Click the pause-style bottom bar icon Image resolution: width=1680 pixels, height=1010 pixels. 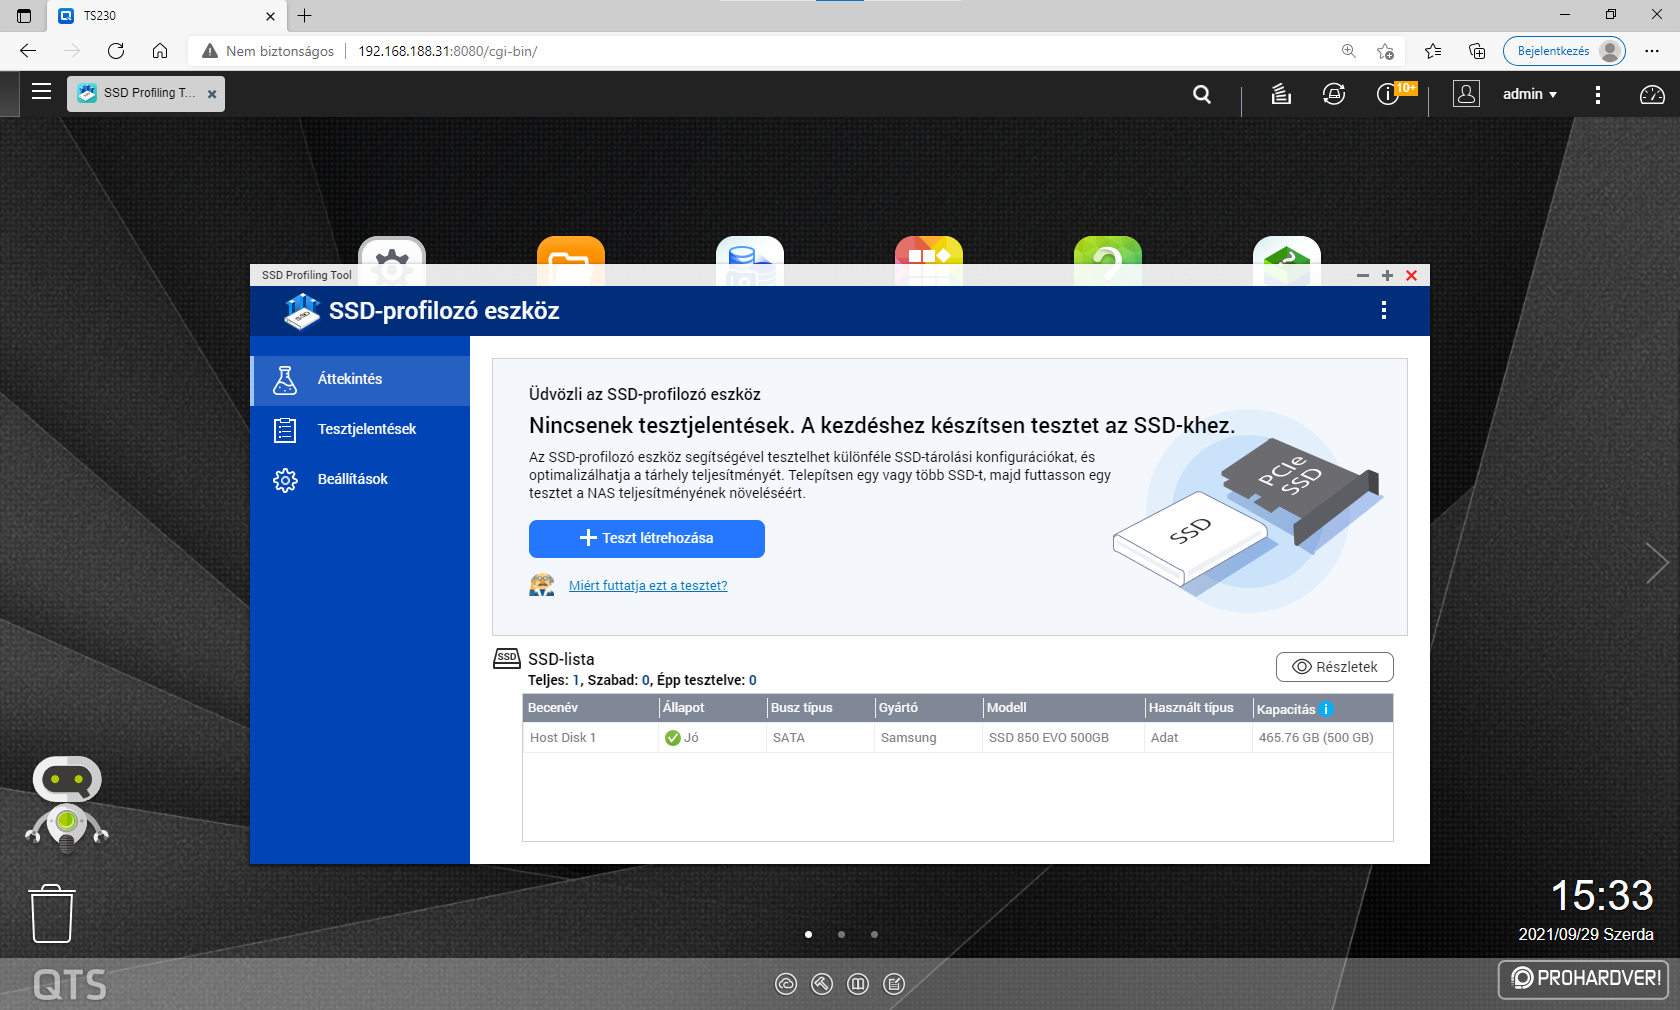click(x=858, y=984)
